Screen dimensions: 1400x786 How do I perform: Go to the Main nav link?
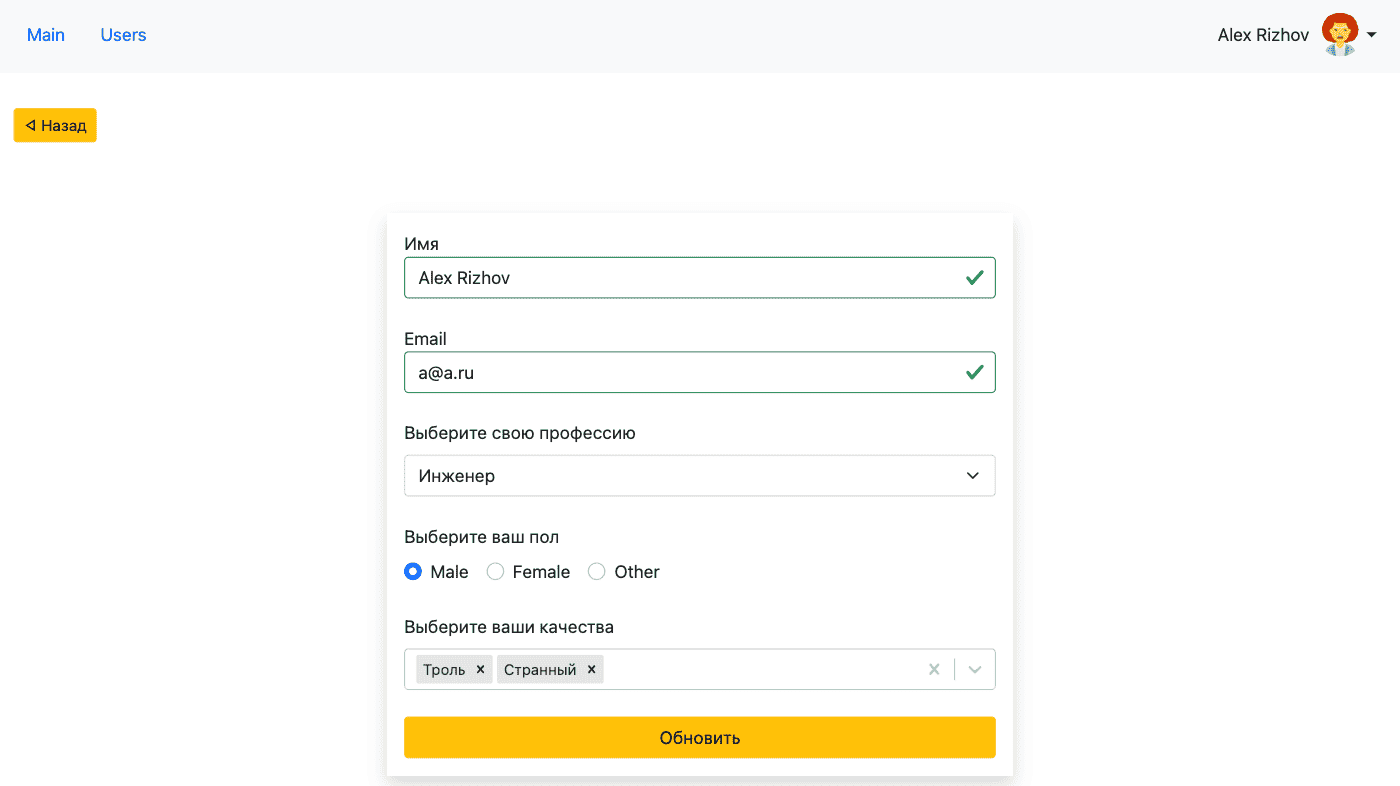click(x=46, y=35)
